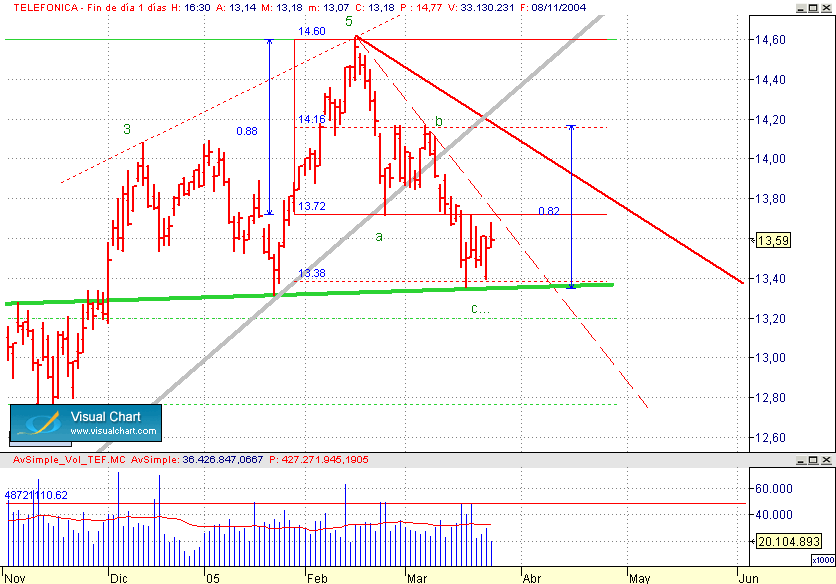Viewport: 836px width, 584px height.
Task: Select the 14.16 price annotation label
Action: tap(311, 119)
